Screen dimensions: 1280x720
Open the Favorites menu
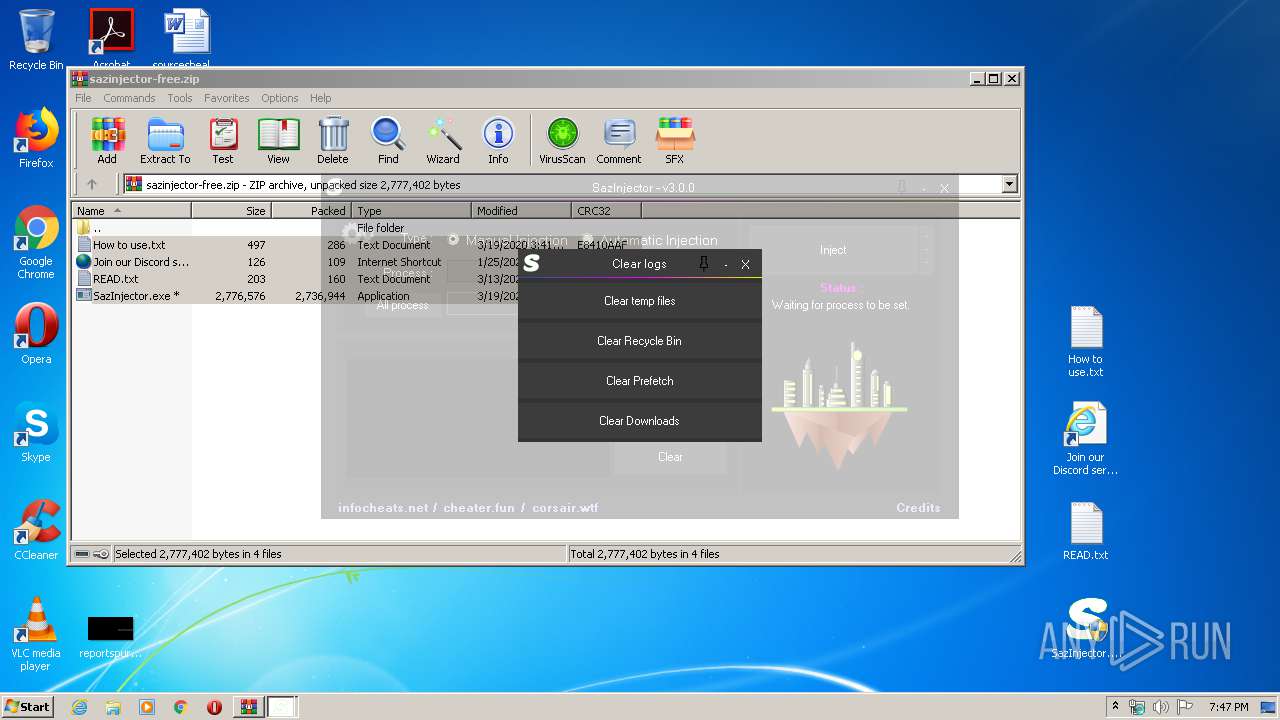(227, 98)
